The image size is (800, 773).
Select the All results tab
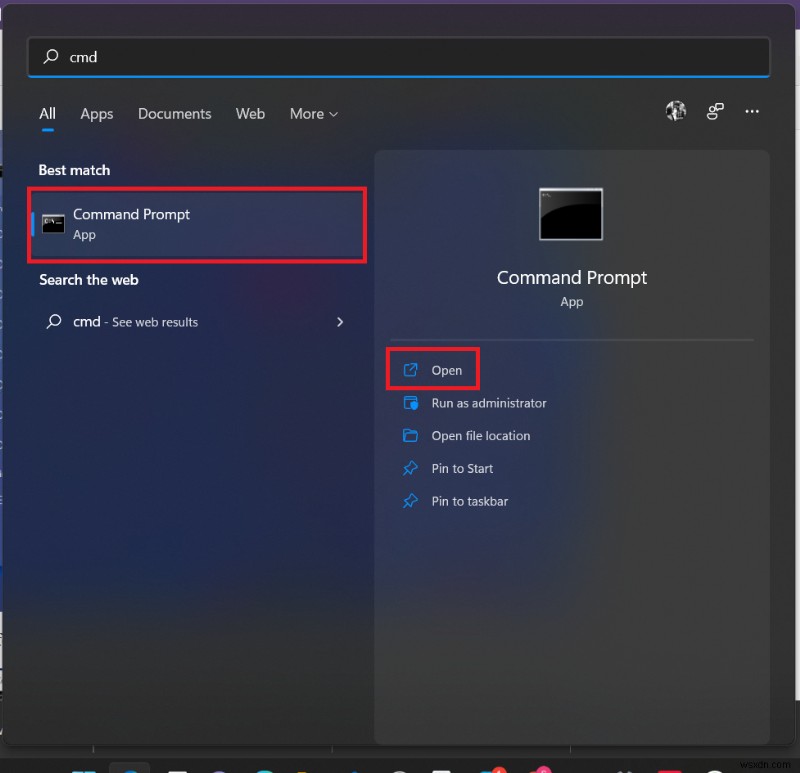click(x=47, y=114)
